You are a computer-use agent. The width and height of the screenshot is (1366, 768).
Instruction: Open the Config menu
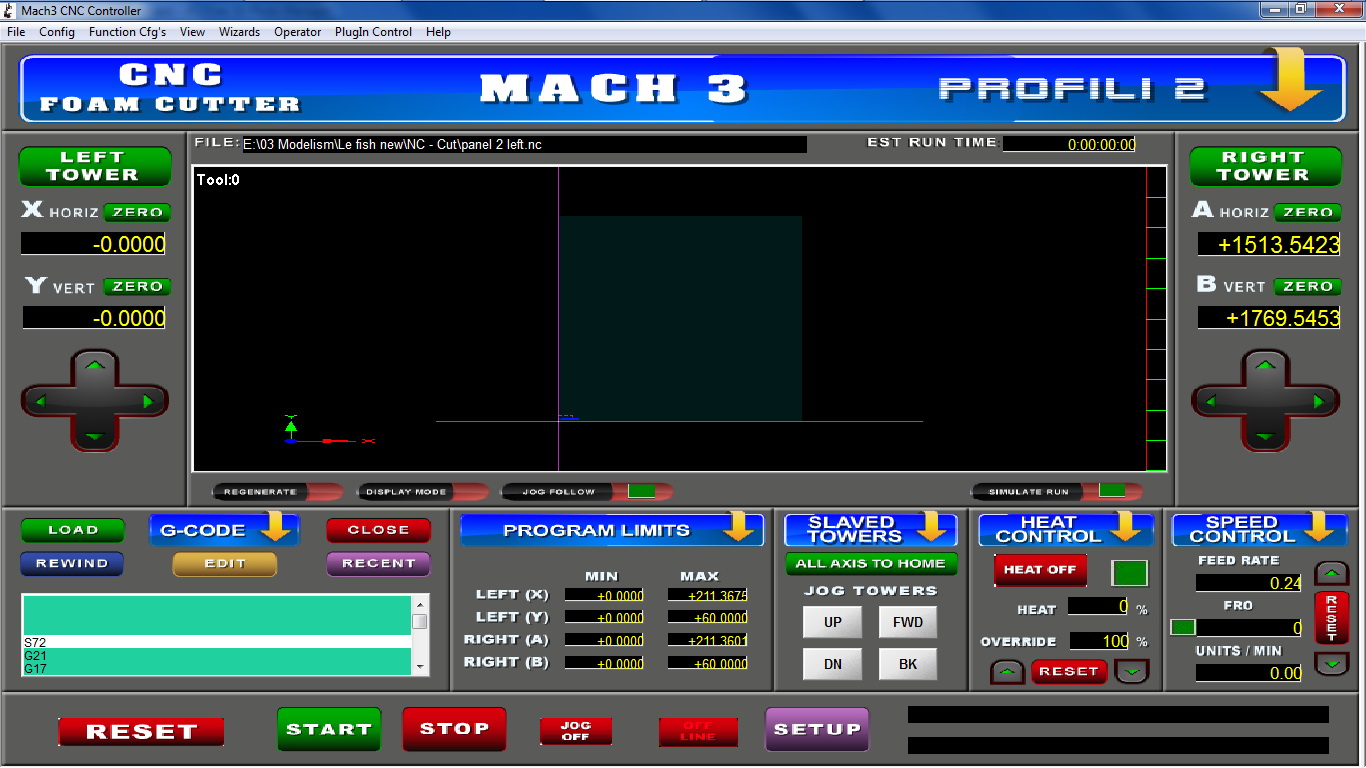[57, 32]
